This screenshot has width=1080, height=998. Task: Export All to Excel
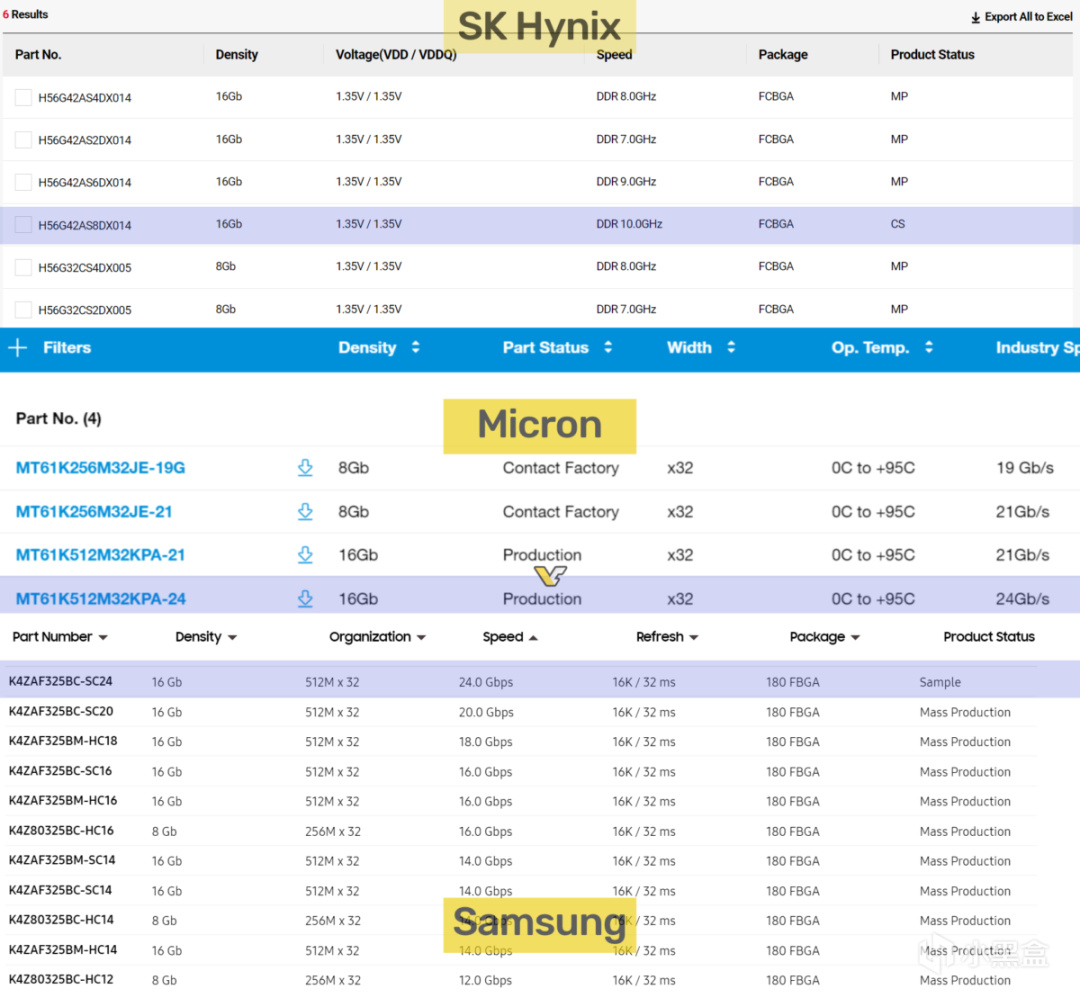click(x=1021, y=17)
